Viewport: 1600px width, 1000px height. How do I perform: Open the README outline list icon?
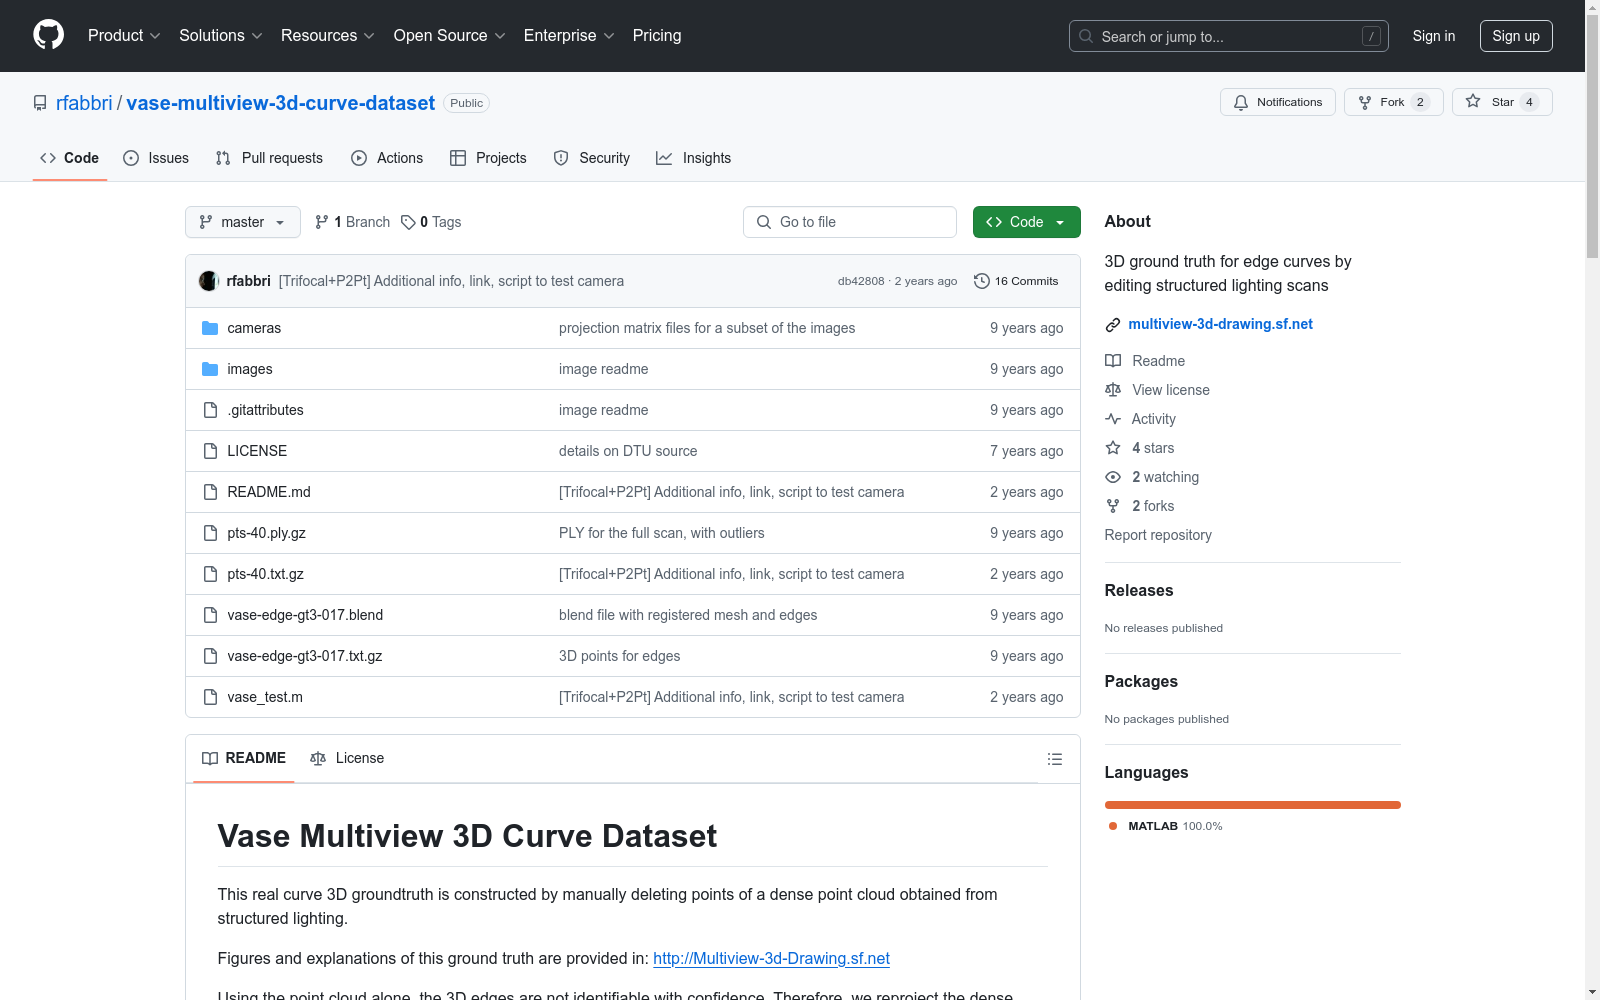click(x=1054, y=759)
